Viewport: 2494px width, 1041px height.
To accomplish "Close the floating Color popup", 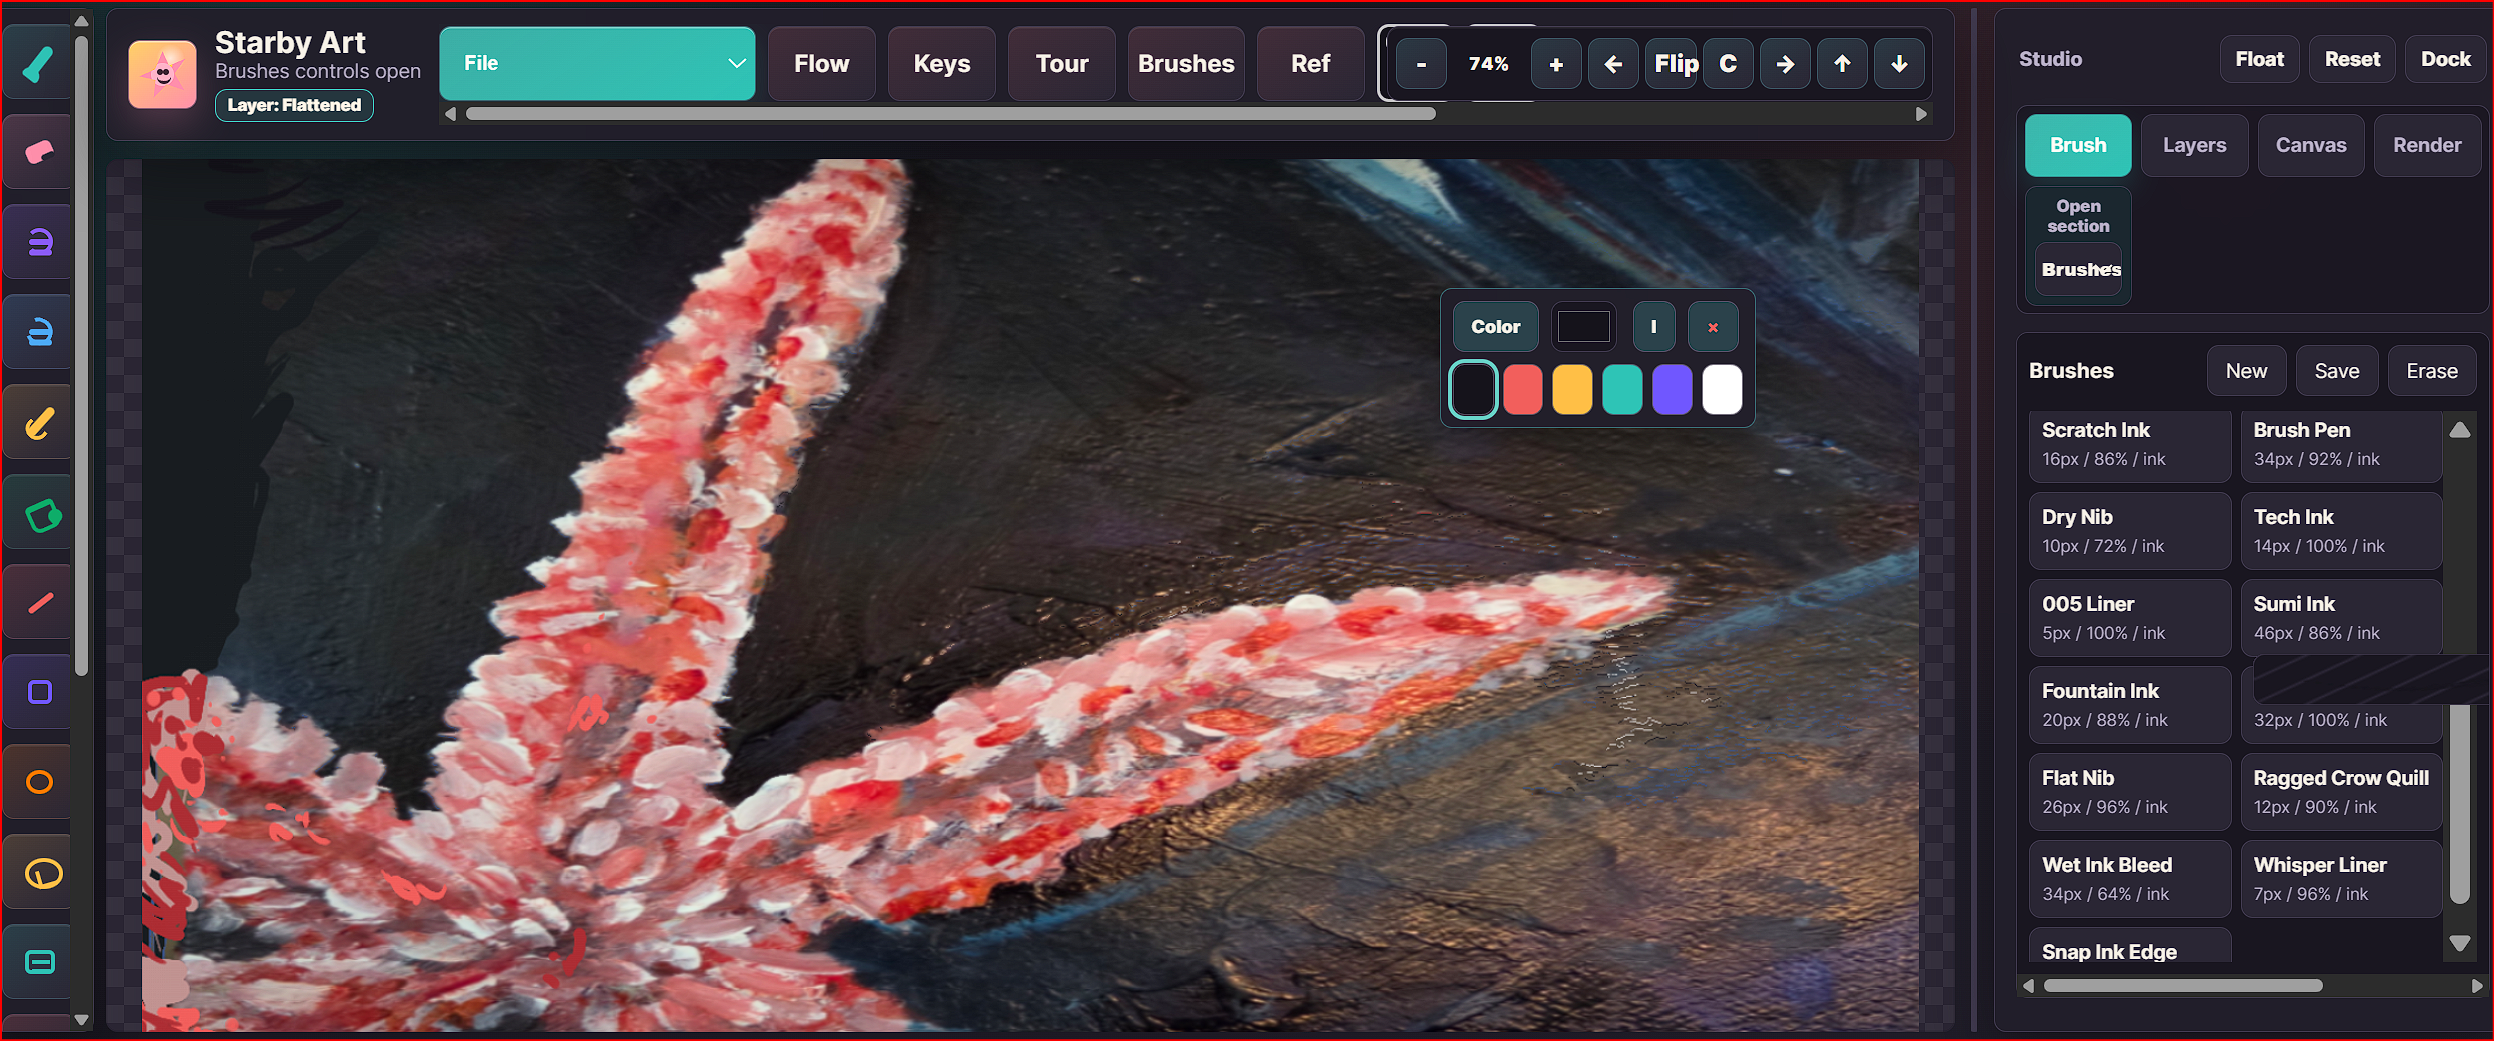I will (x=1713, y=327).
